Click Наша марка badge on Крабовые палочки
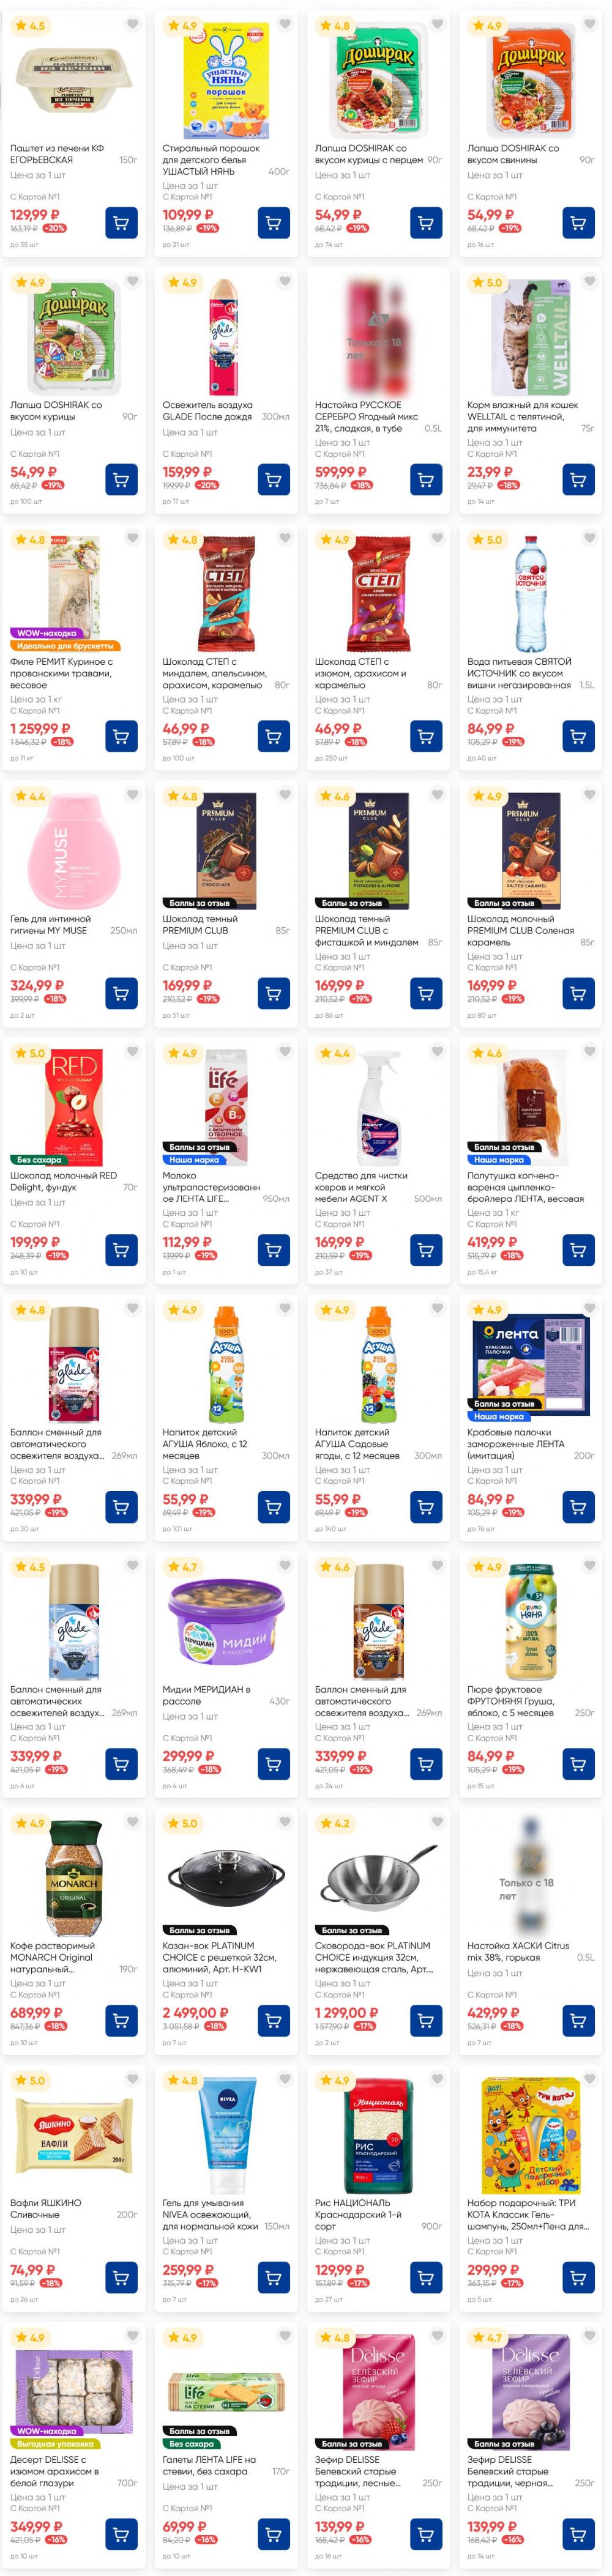 coord(499,1416)
